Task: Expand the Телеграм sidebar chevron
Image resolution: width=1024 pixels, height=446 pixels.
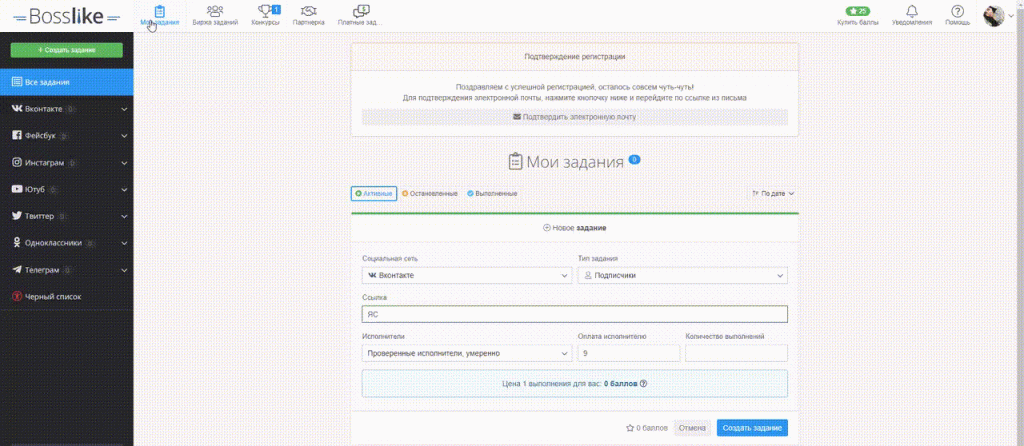Action: coord(124,270)
